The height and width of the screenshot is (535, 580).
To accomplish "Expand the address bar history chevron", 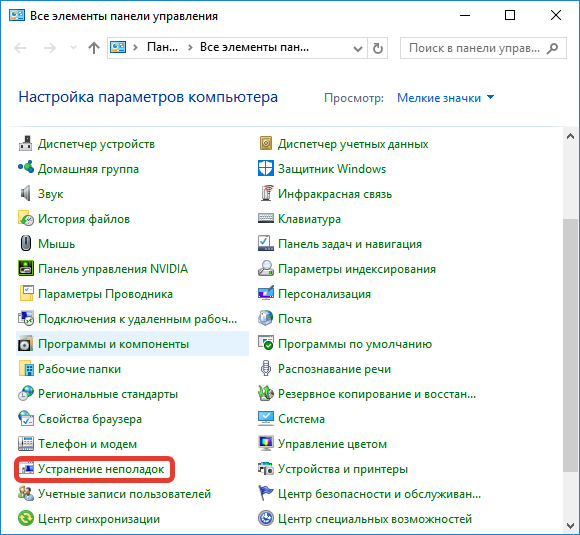I will pos(358,48).
